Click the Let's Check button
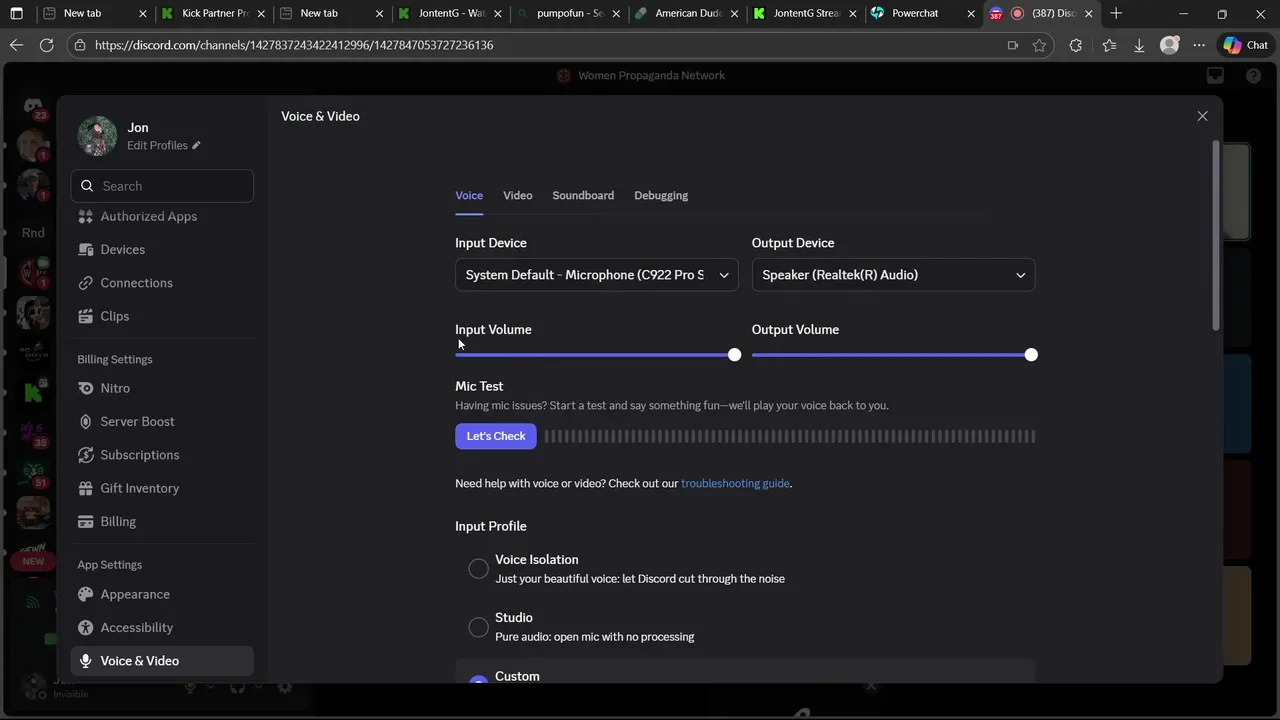This screenshot has height=720, width=1280. [x=496, y=436]
